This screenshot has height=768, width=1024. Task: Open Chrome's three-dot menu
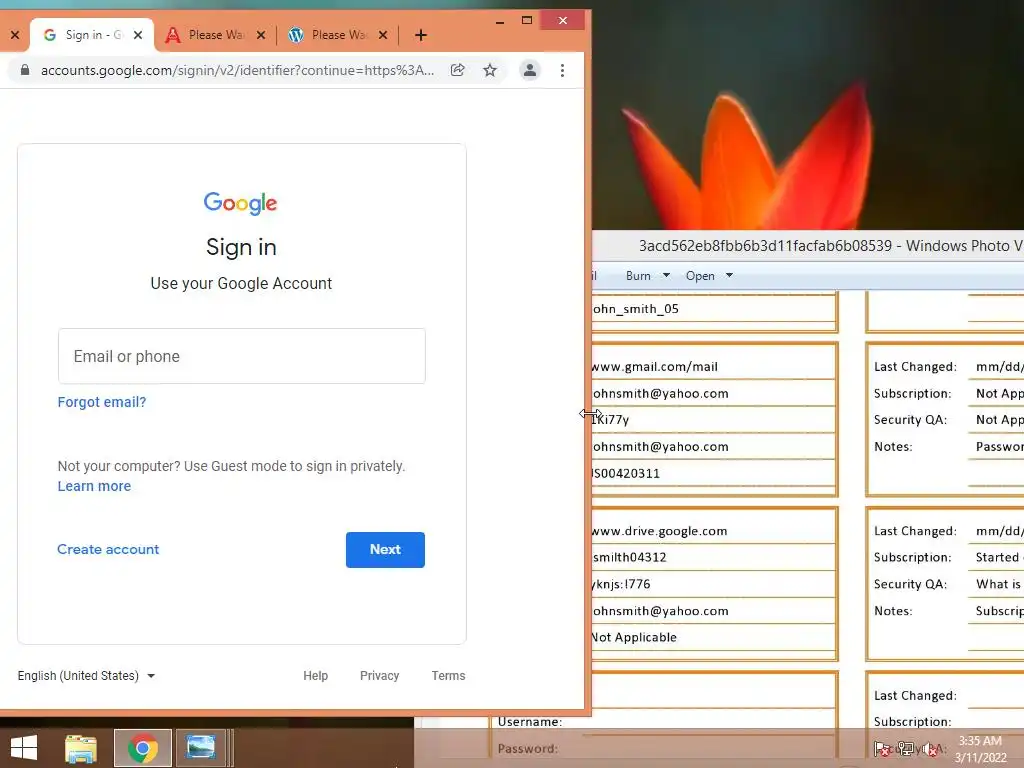click(x=562, y=70)
